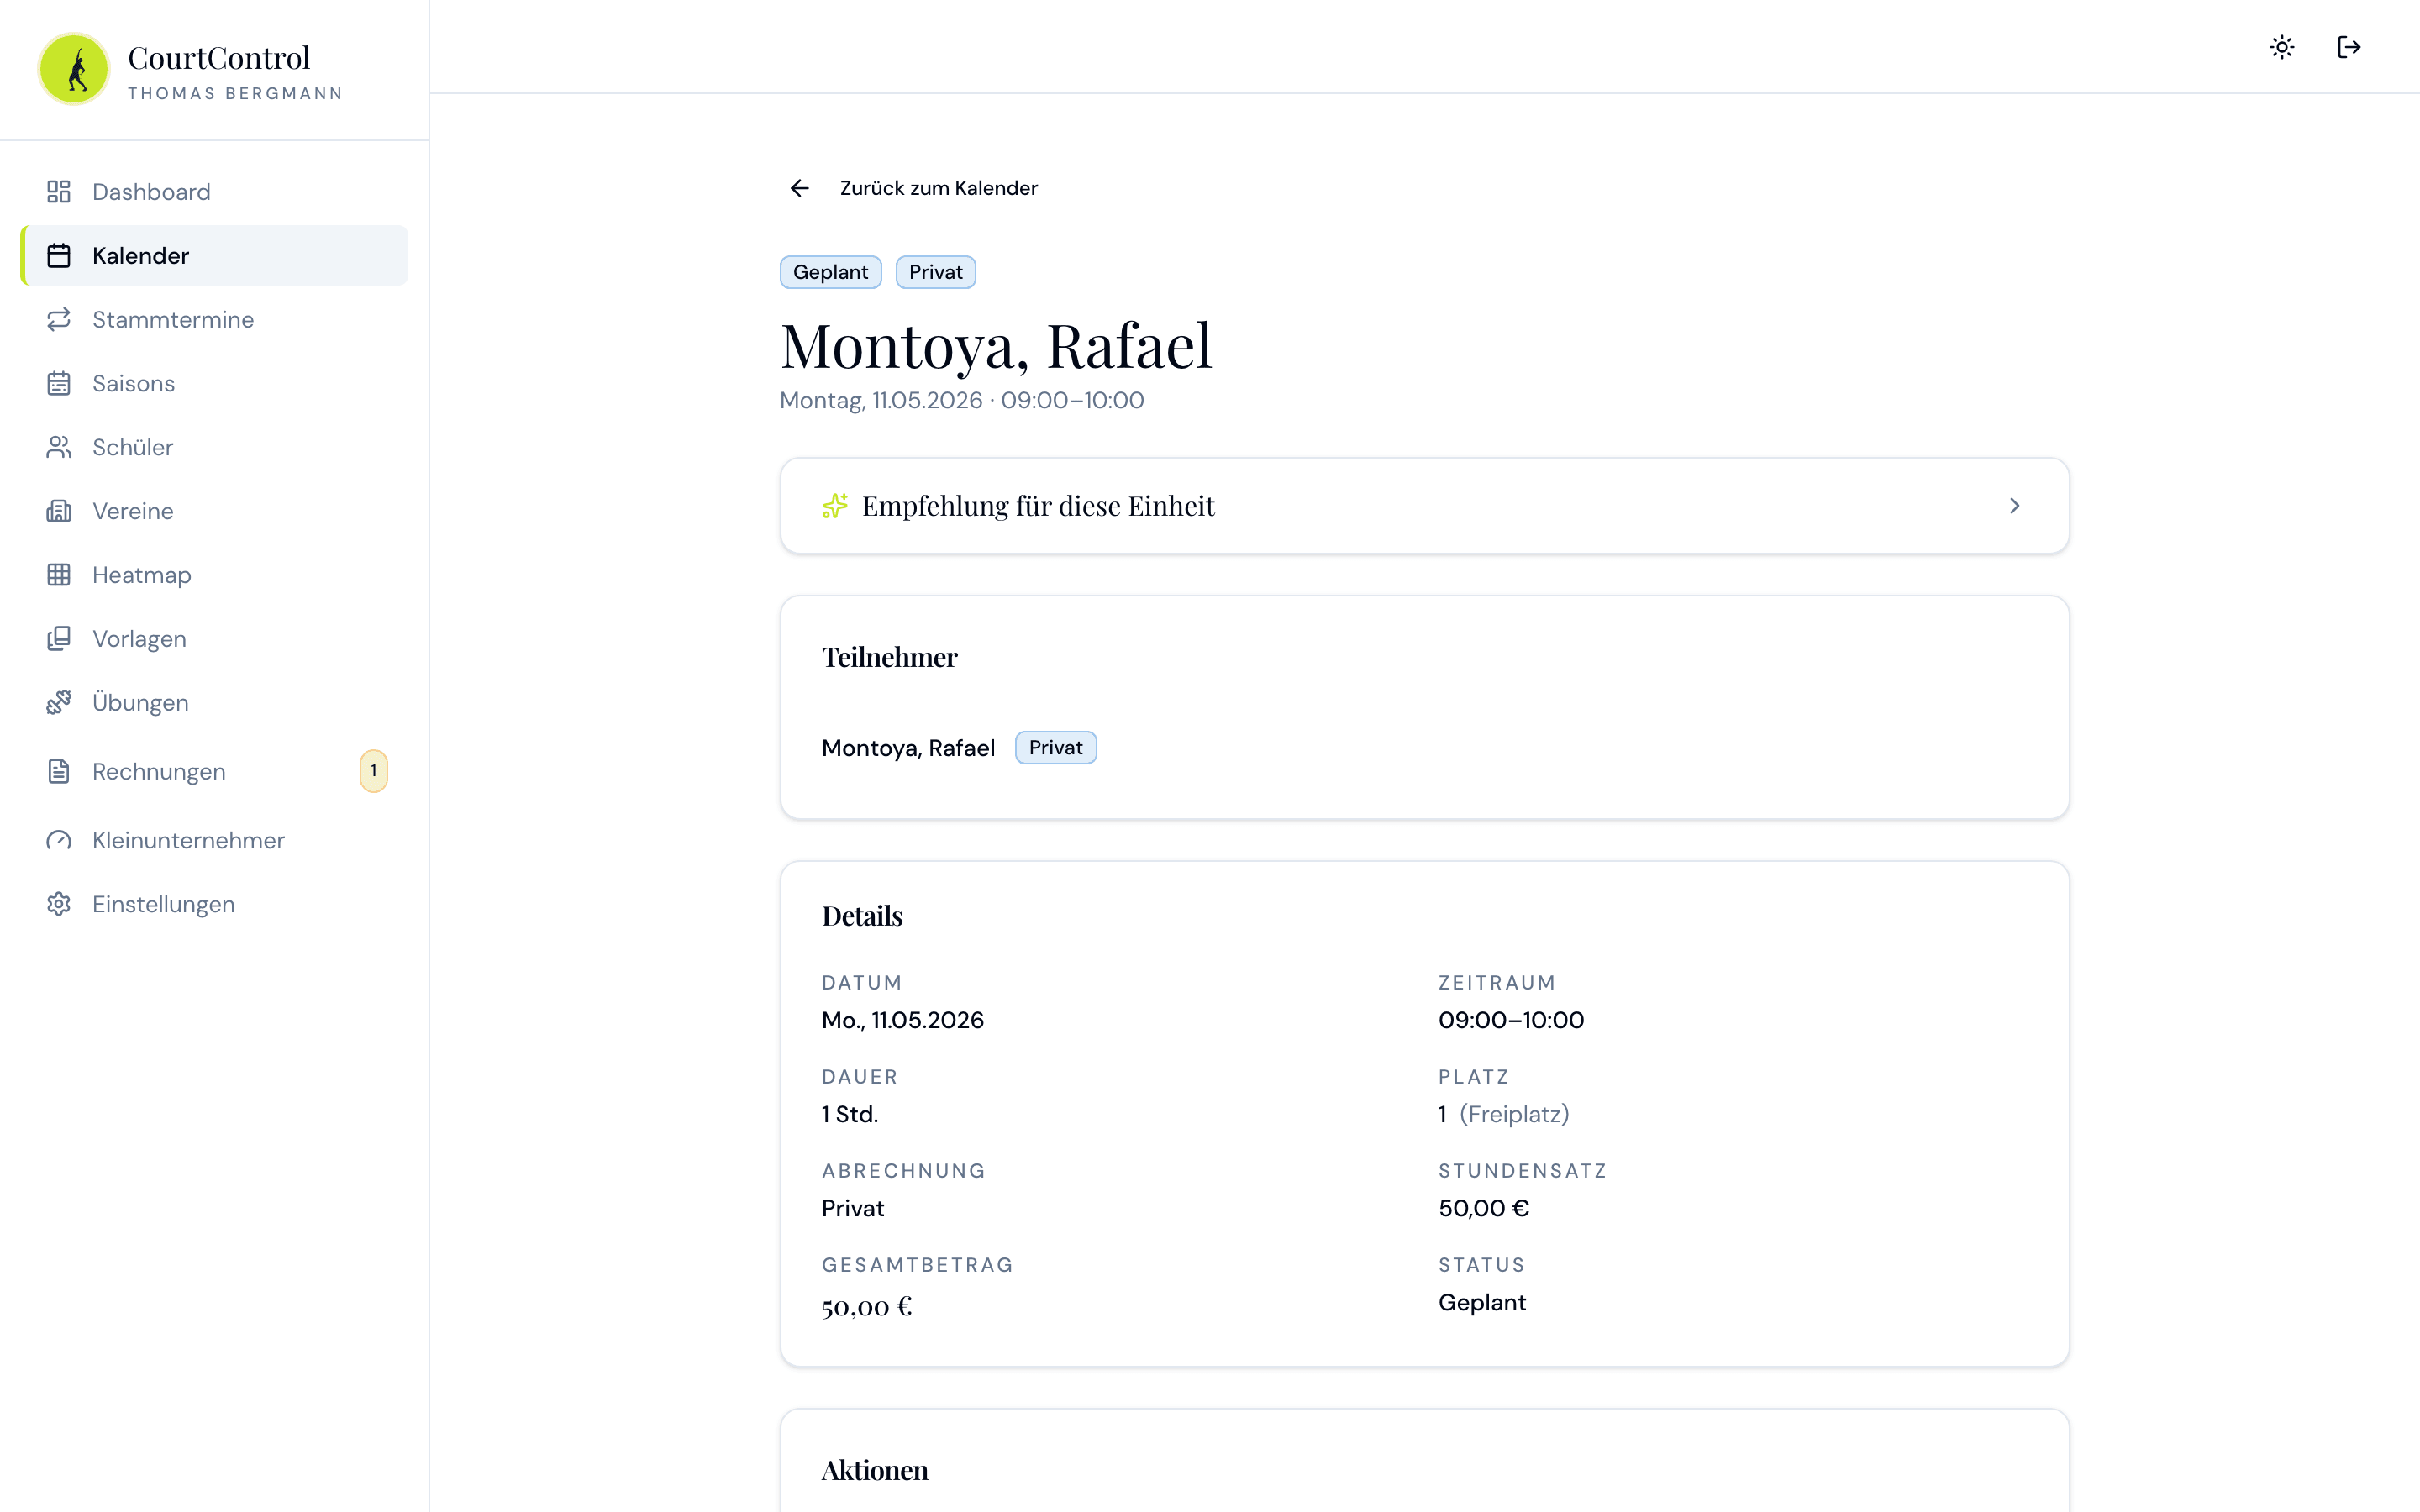
Task: Expand Empfehlung für diese Einheit
Action: [x=1424, y=506]
